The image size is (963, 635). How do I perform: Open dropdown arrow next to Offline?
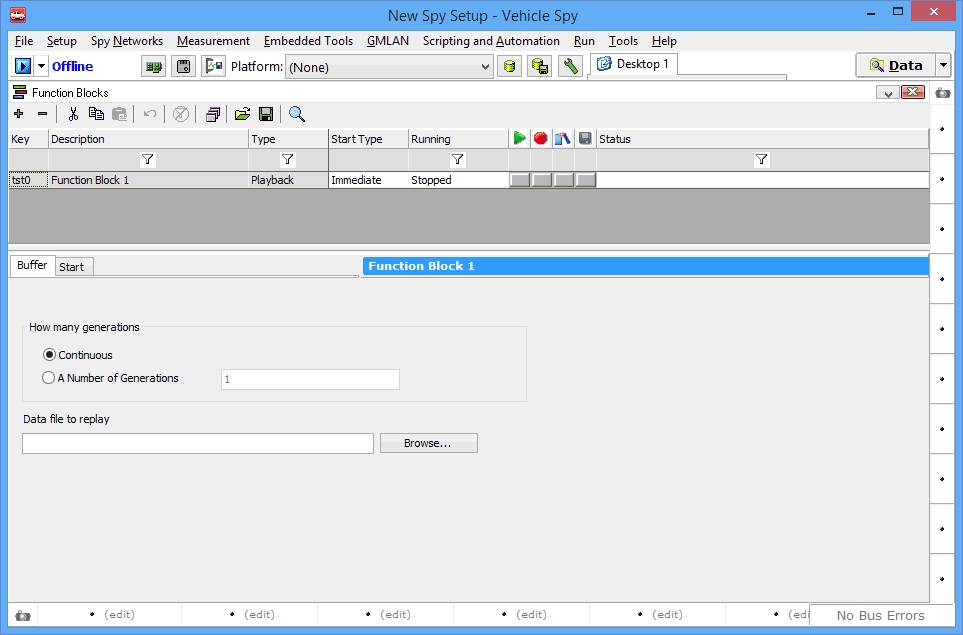[41, 66]
